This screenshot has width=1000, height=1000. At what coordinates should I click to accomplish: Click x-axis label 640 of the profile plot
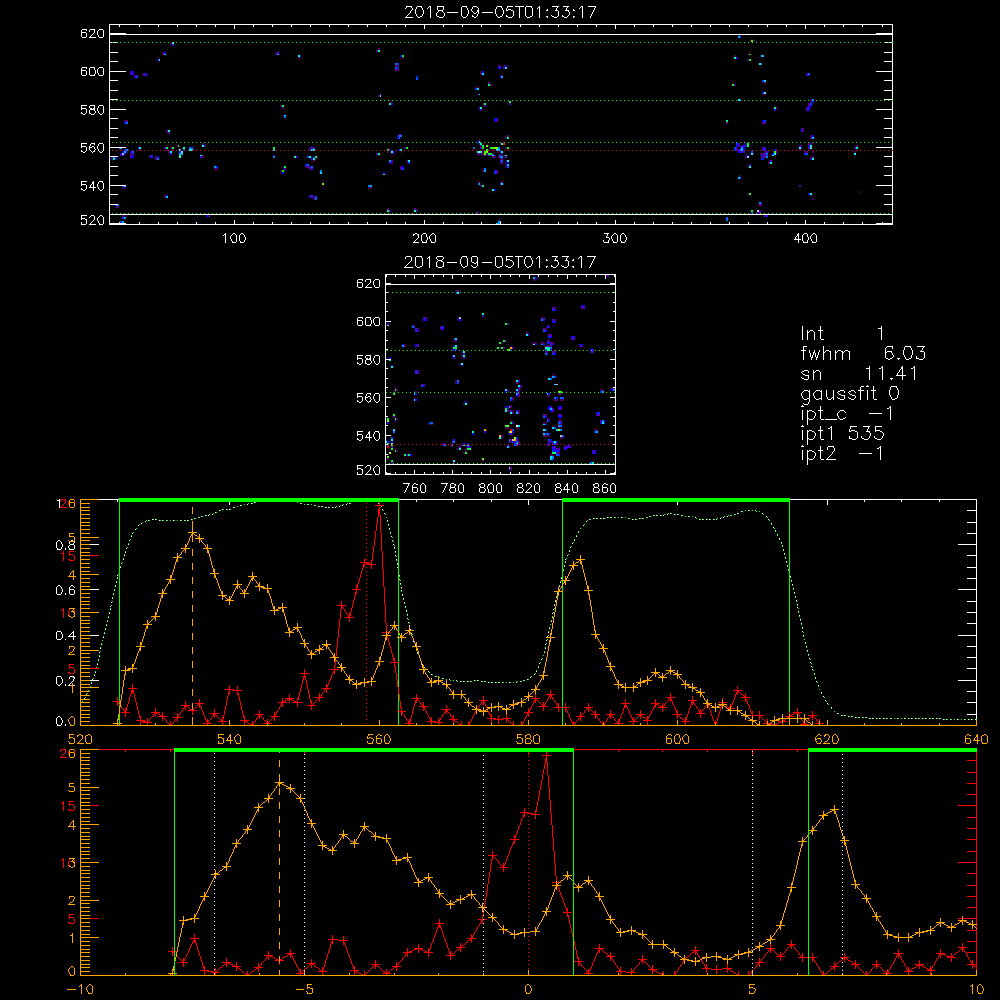(976, 739)
